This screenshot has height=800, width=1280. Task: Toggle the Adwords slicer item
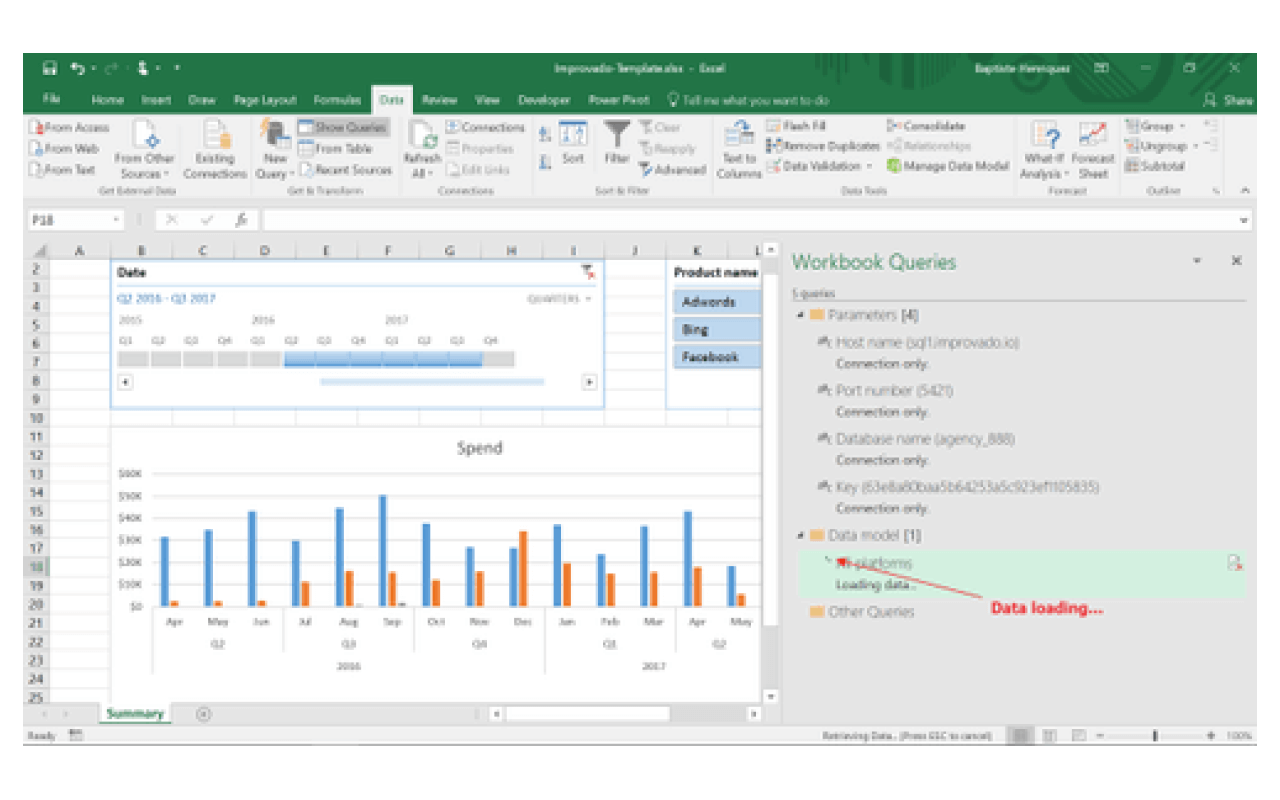pyautogui.click(x=717, y=302)
